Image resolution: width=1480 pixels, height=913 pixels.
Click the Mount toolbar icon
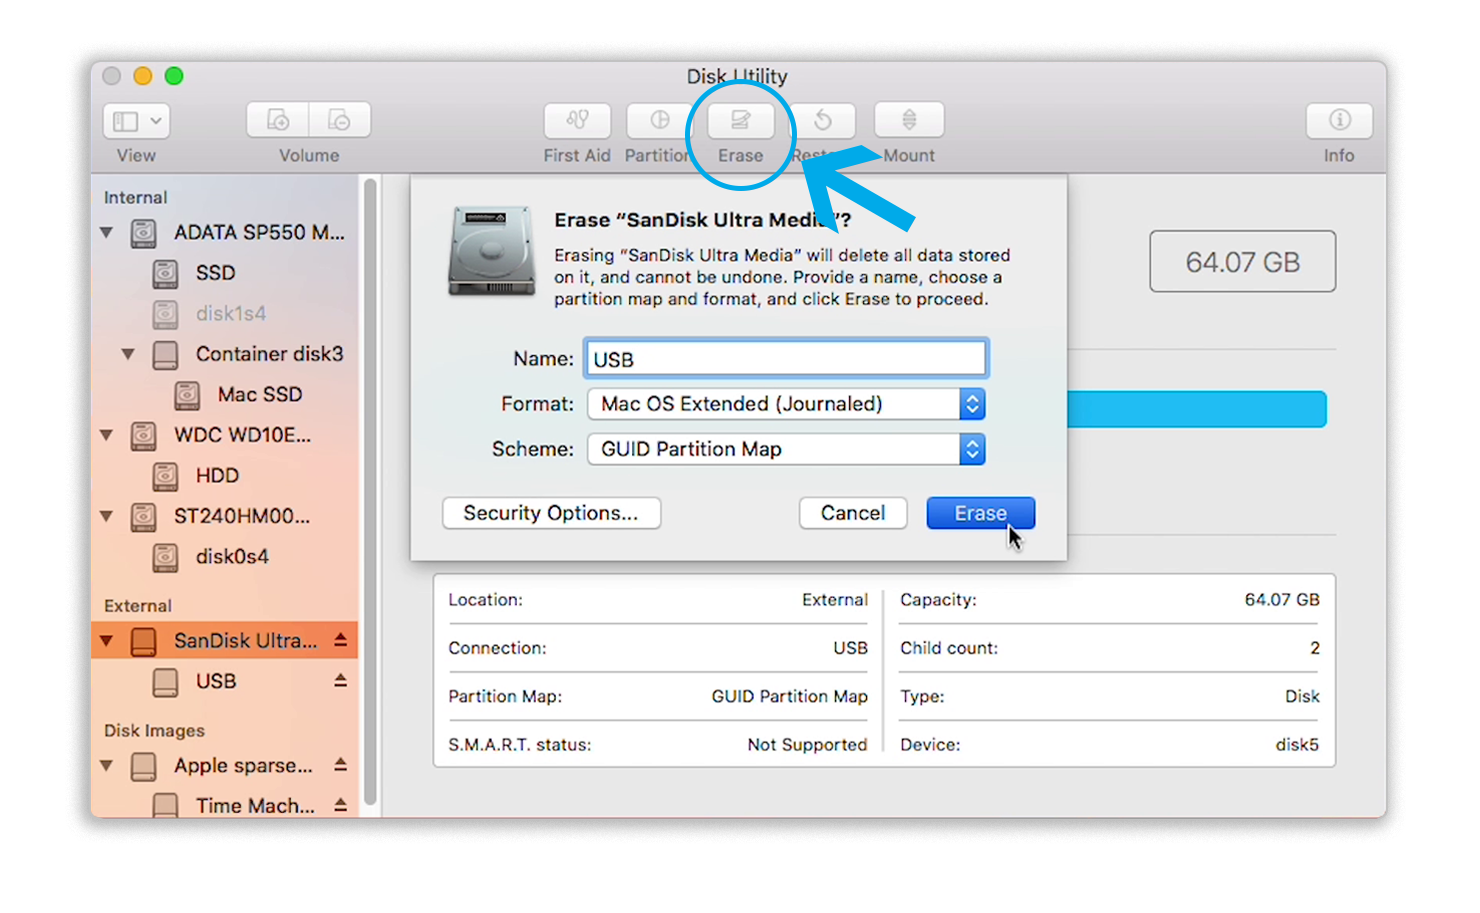click(x=909, y=120)
